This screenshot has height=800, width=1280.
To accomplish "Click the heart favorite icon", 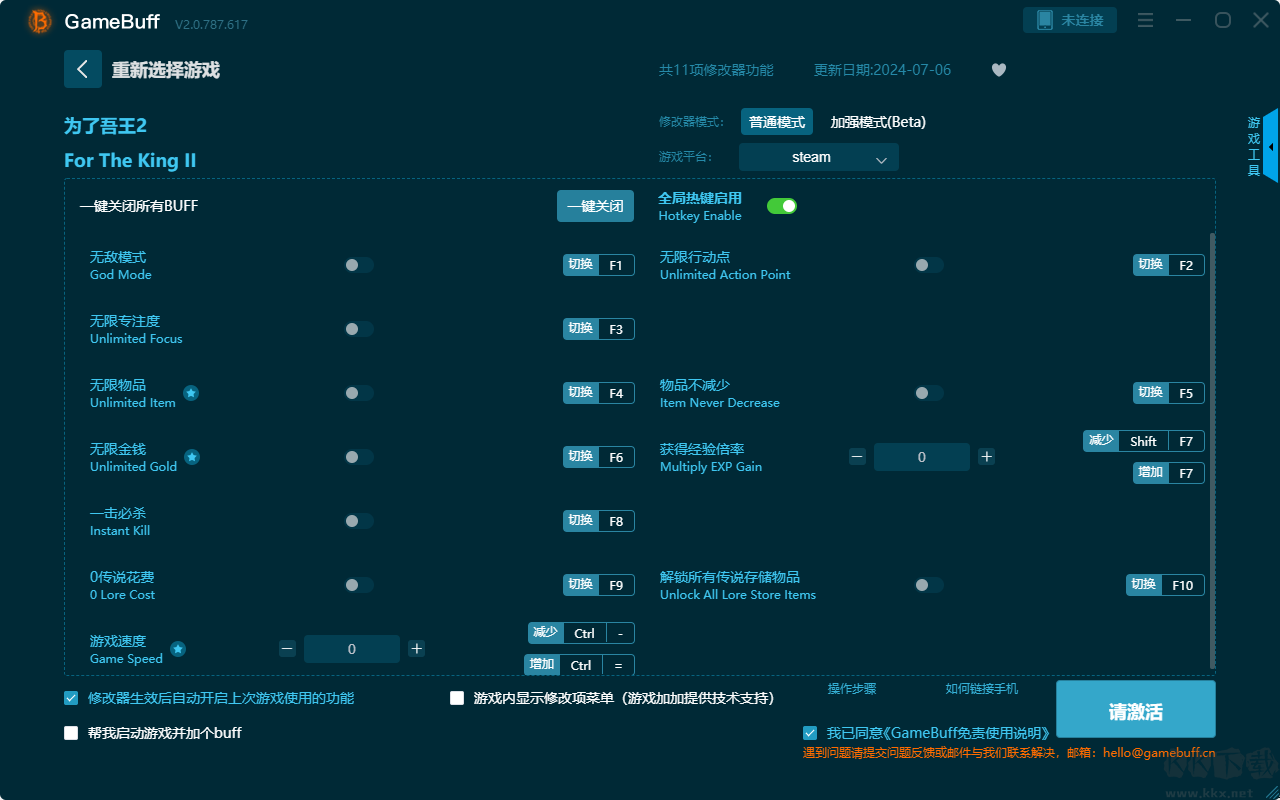I will pos(999,70).
